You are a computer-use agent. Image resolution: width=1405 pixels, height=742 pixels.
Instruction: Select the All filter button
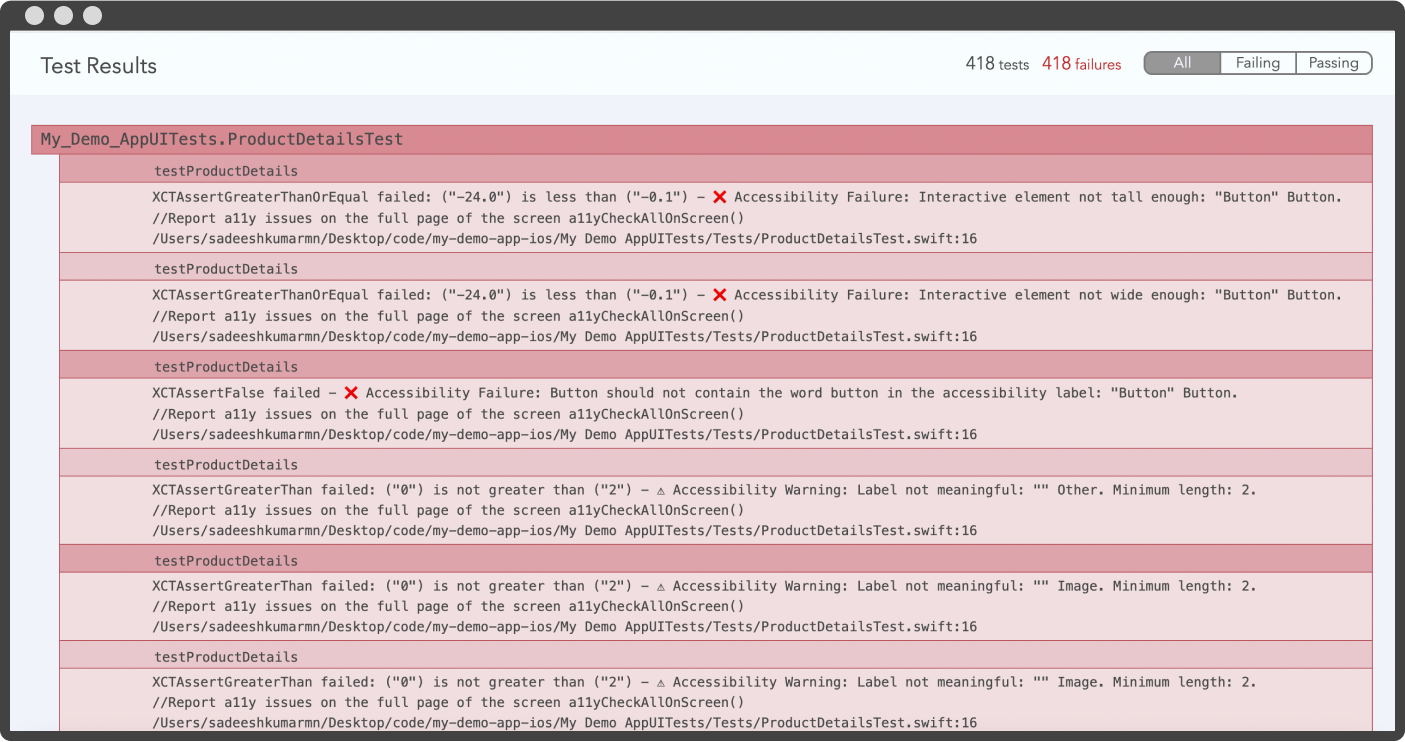coord(1182,62)
